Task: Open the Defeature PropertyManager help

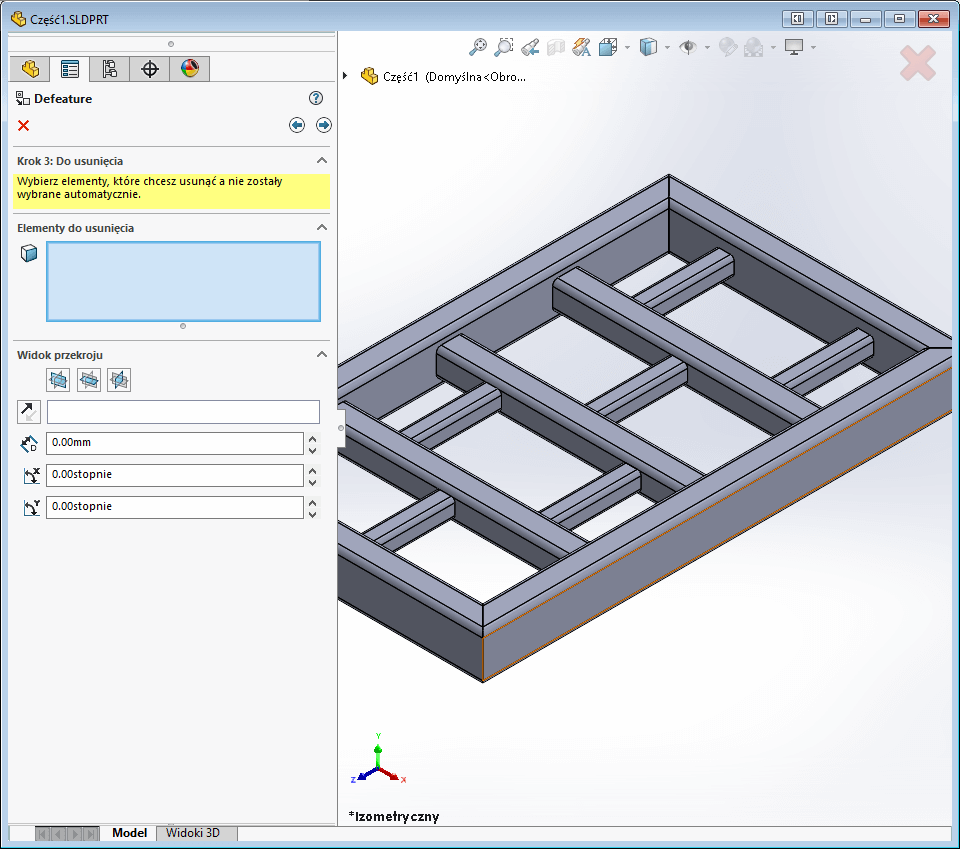Action: coord(316,98)
